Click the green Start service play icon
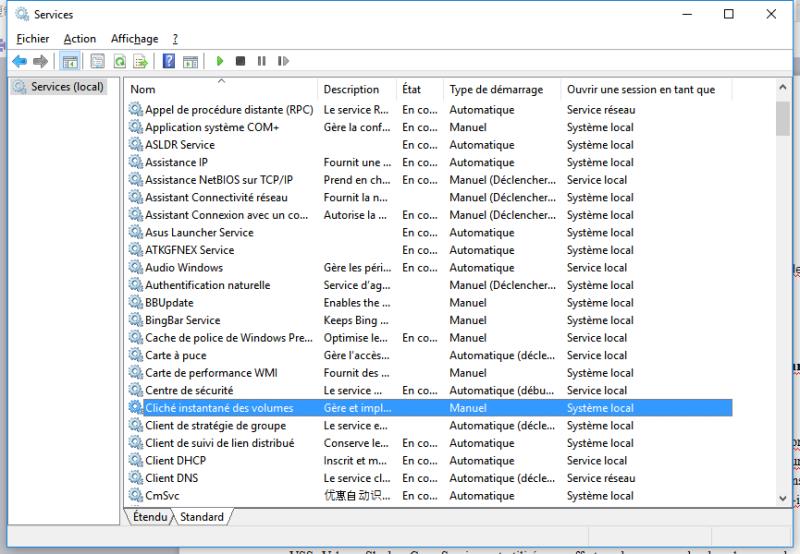Viewport: 800px width, 554px height. point(220,61)
